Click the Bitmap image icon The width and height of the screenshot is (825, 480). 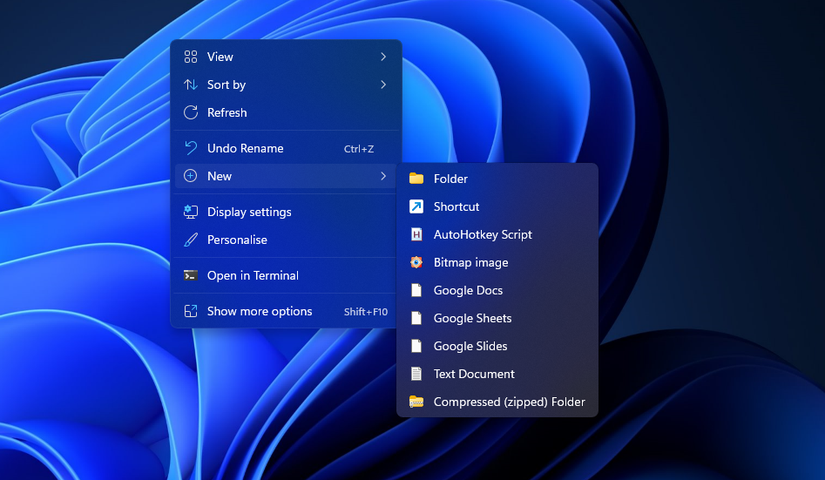416,262
